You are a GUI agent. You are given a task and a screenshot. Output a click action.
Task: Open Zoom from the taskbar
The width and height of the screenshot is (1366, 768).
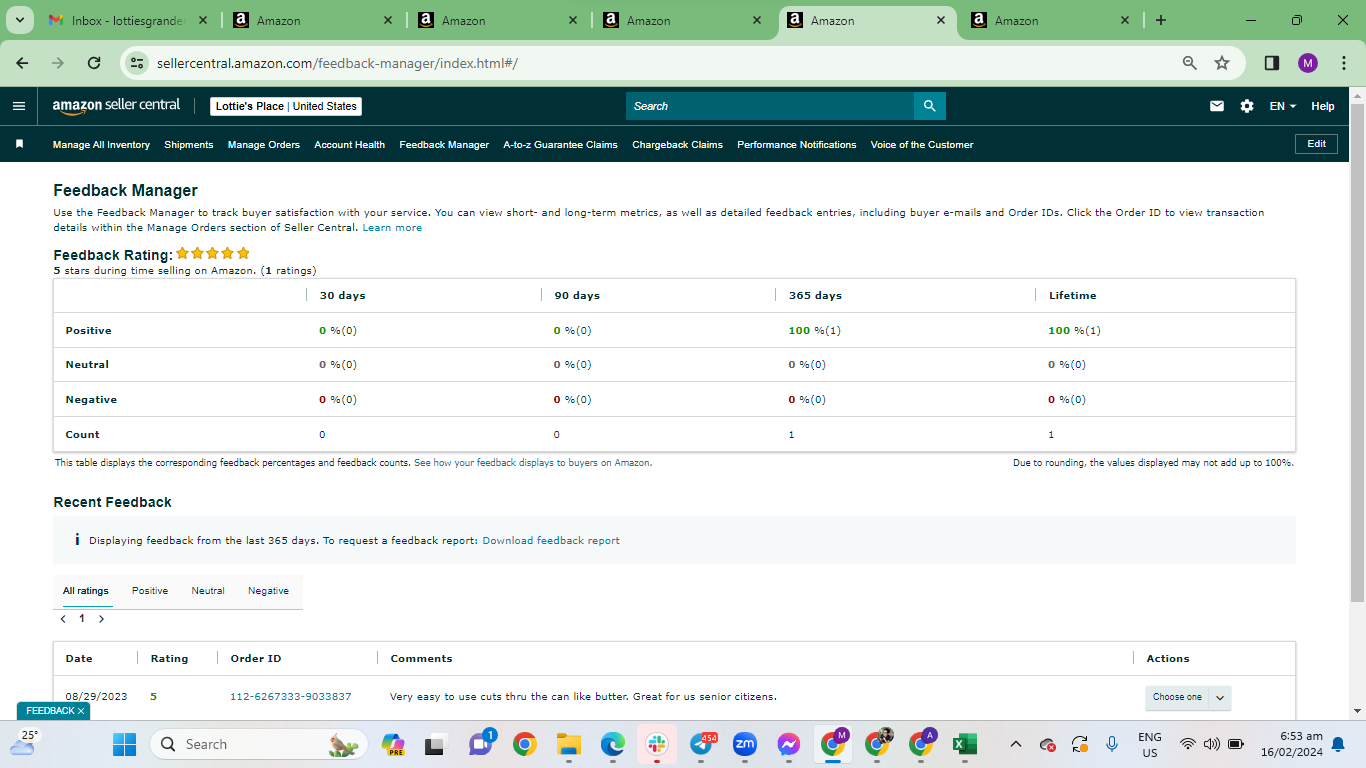744,744
